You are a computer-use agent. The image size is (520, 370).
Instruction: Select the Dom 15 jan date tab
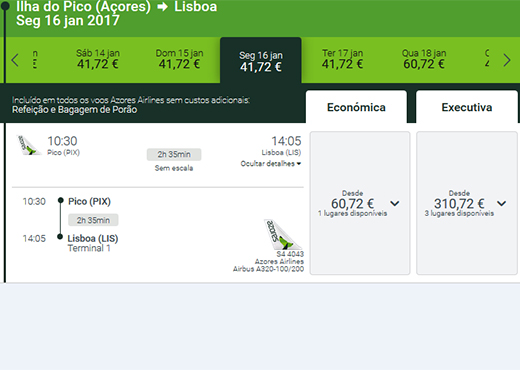point(179,59)
